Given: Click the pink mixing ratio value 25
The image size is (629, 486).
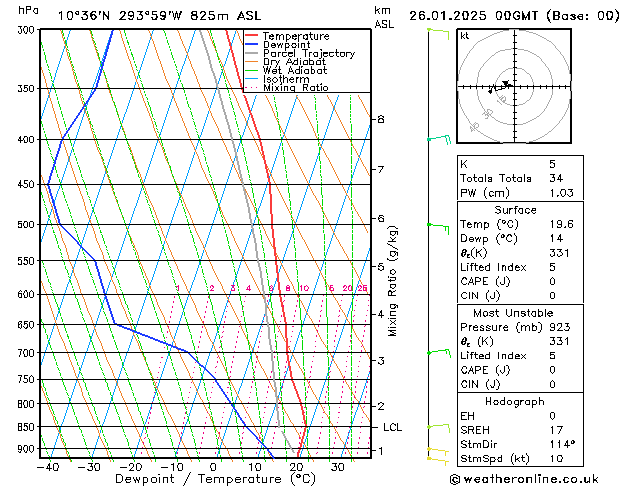Looking at the screenshot, I should click(x=362, y=288).
